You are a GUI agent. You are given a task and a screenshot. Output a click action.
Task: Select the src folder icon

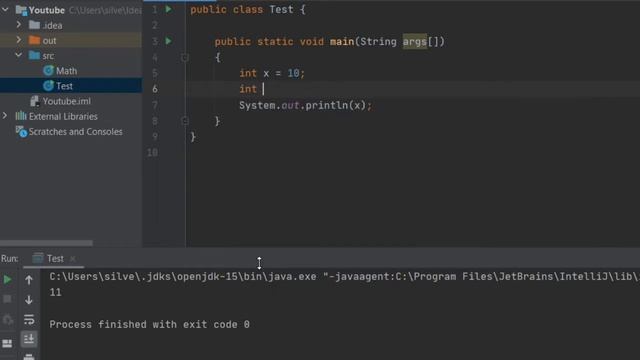click(35, 55)
